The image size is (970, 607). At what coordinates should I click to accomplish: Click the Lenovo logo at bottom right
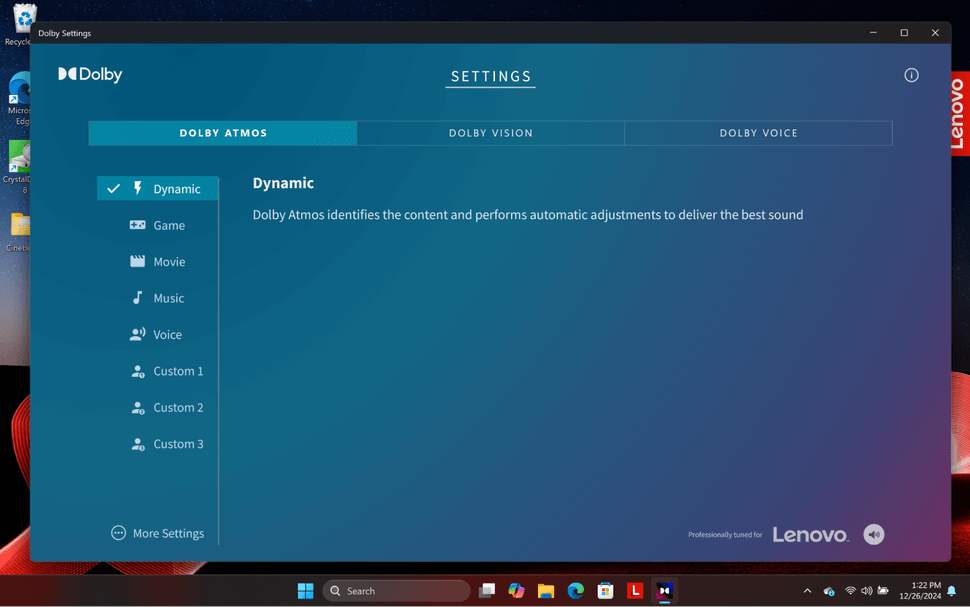(810, 535)
